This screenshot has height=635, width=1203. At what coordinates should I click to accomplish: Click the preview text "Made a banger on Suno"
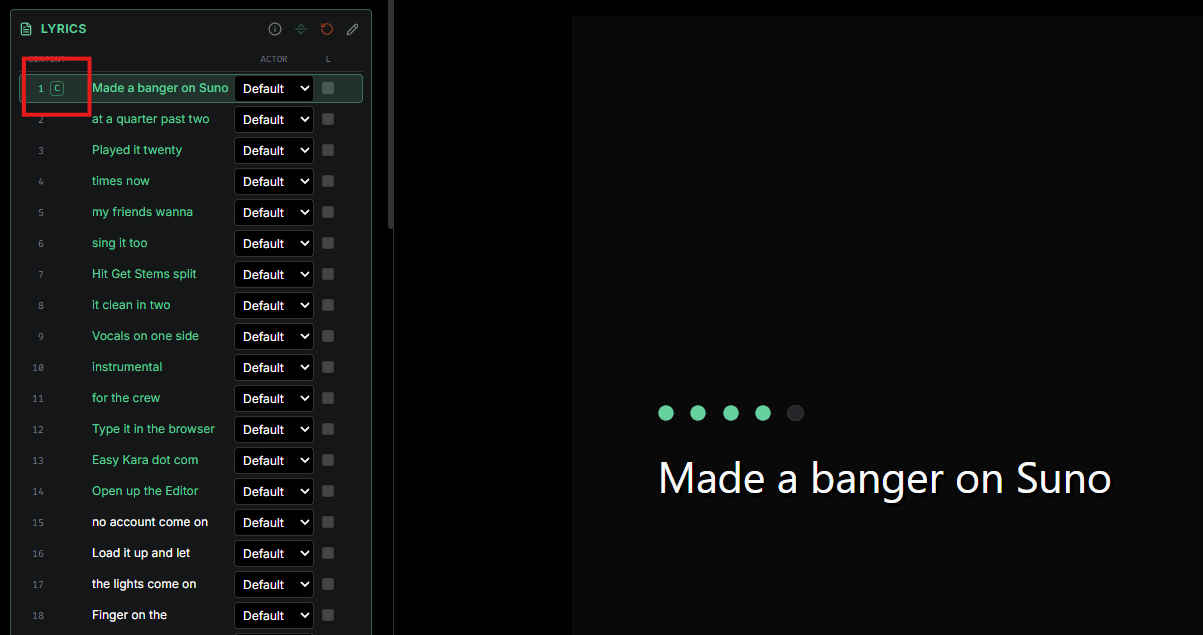tap(885, 479)
